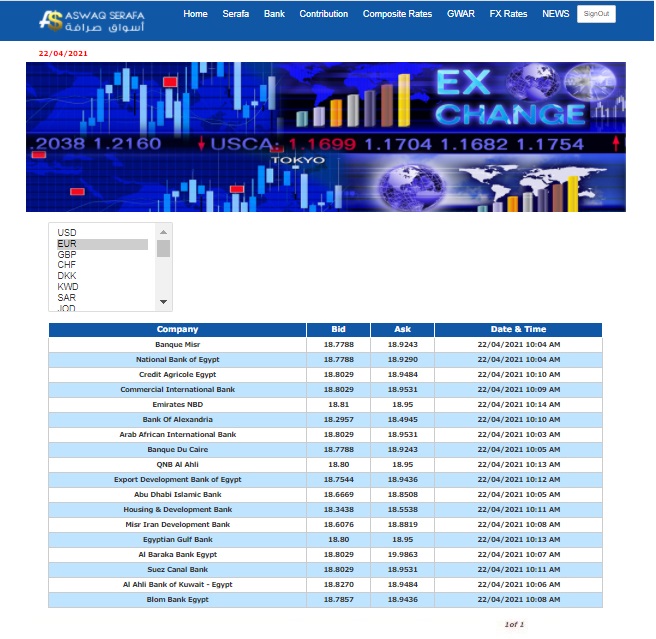
Task: Click the exchange banner image
Action: [x=326, y=137]
